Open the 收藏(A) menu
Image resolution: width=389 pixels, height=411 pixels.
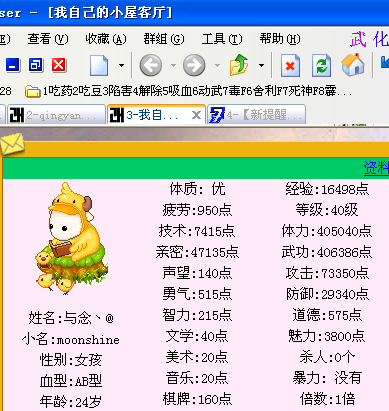pyautogui.click(x=106, y=39)
